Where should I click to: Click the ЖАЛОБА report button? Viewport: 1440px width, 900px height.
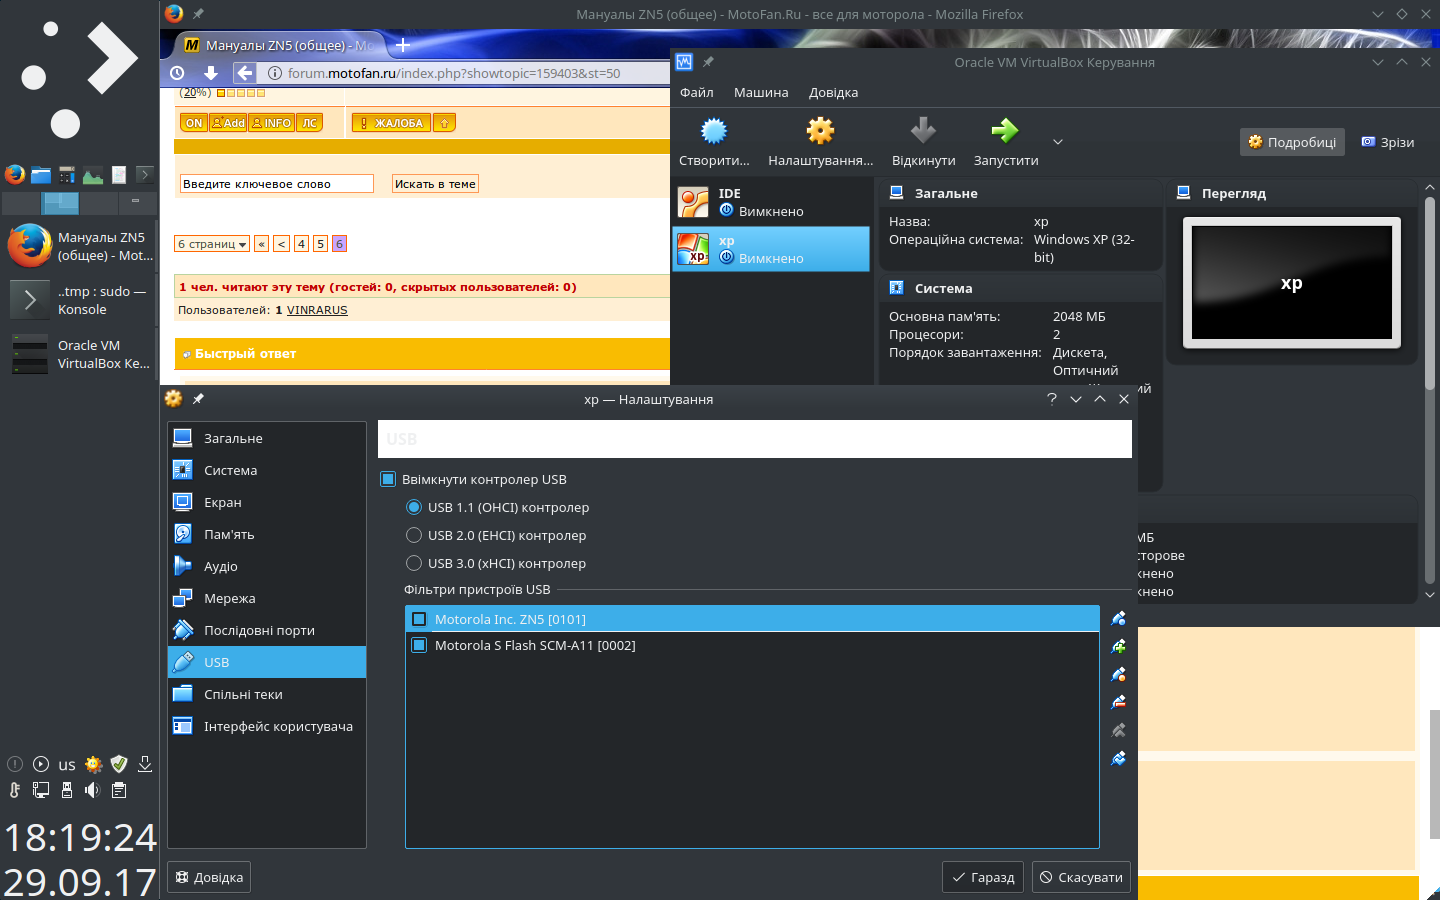392,123
